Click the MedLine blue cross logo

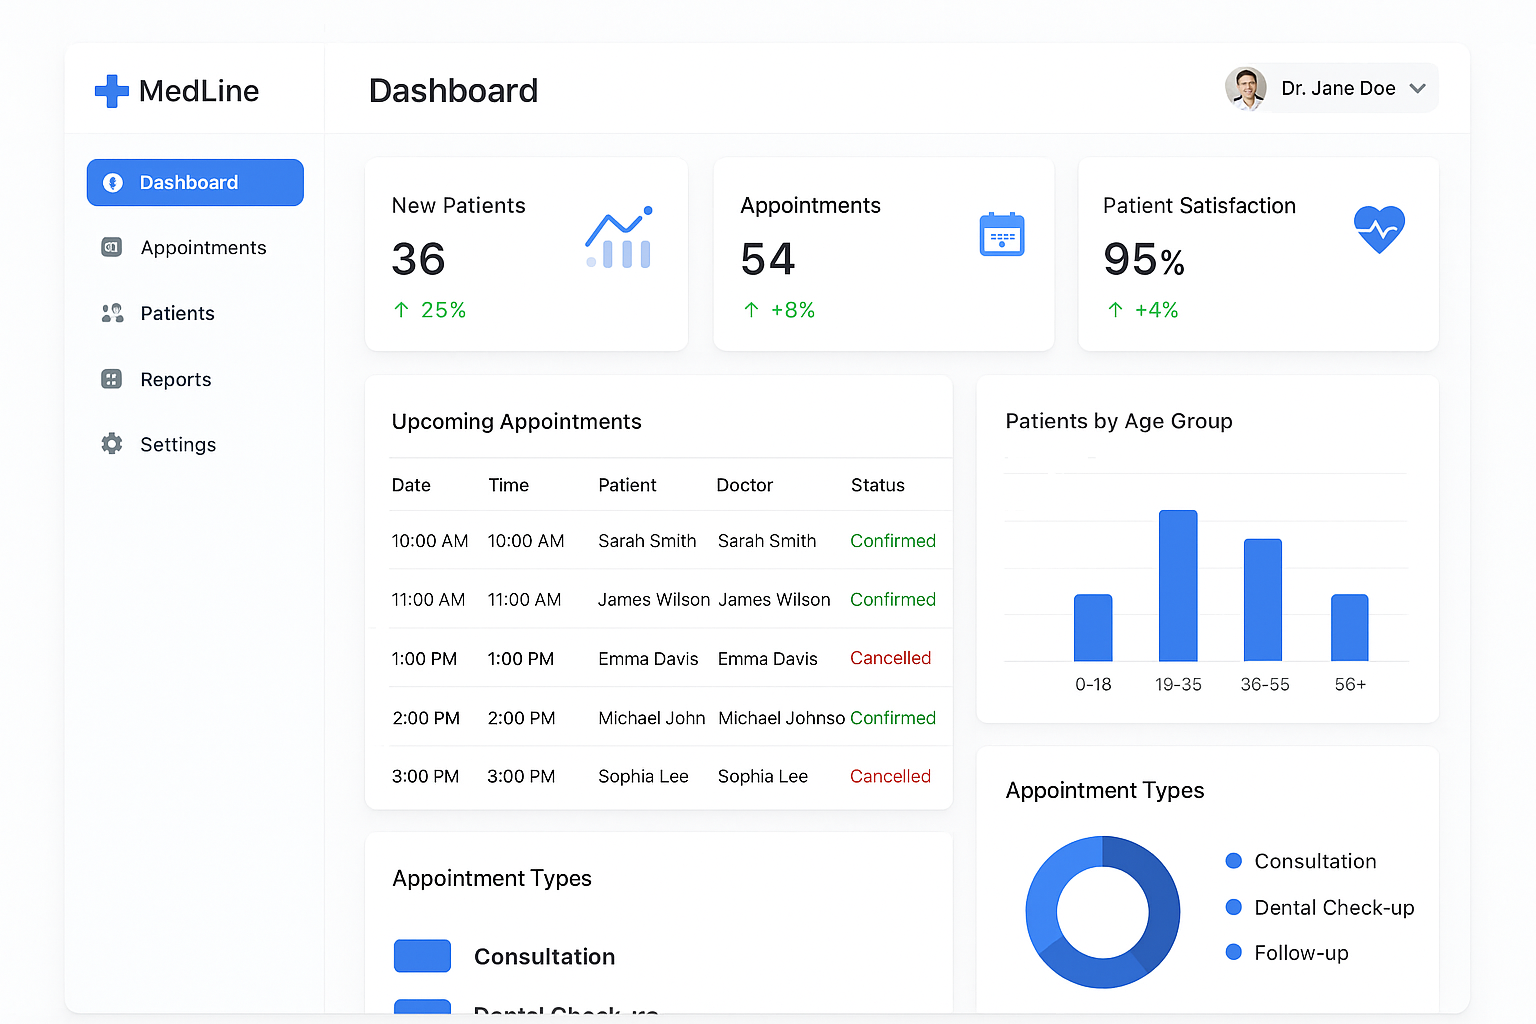[x=111, y=91]
